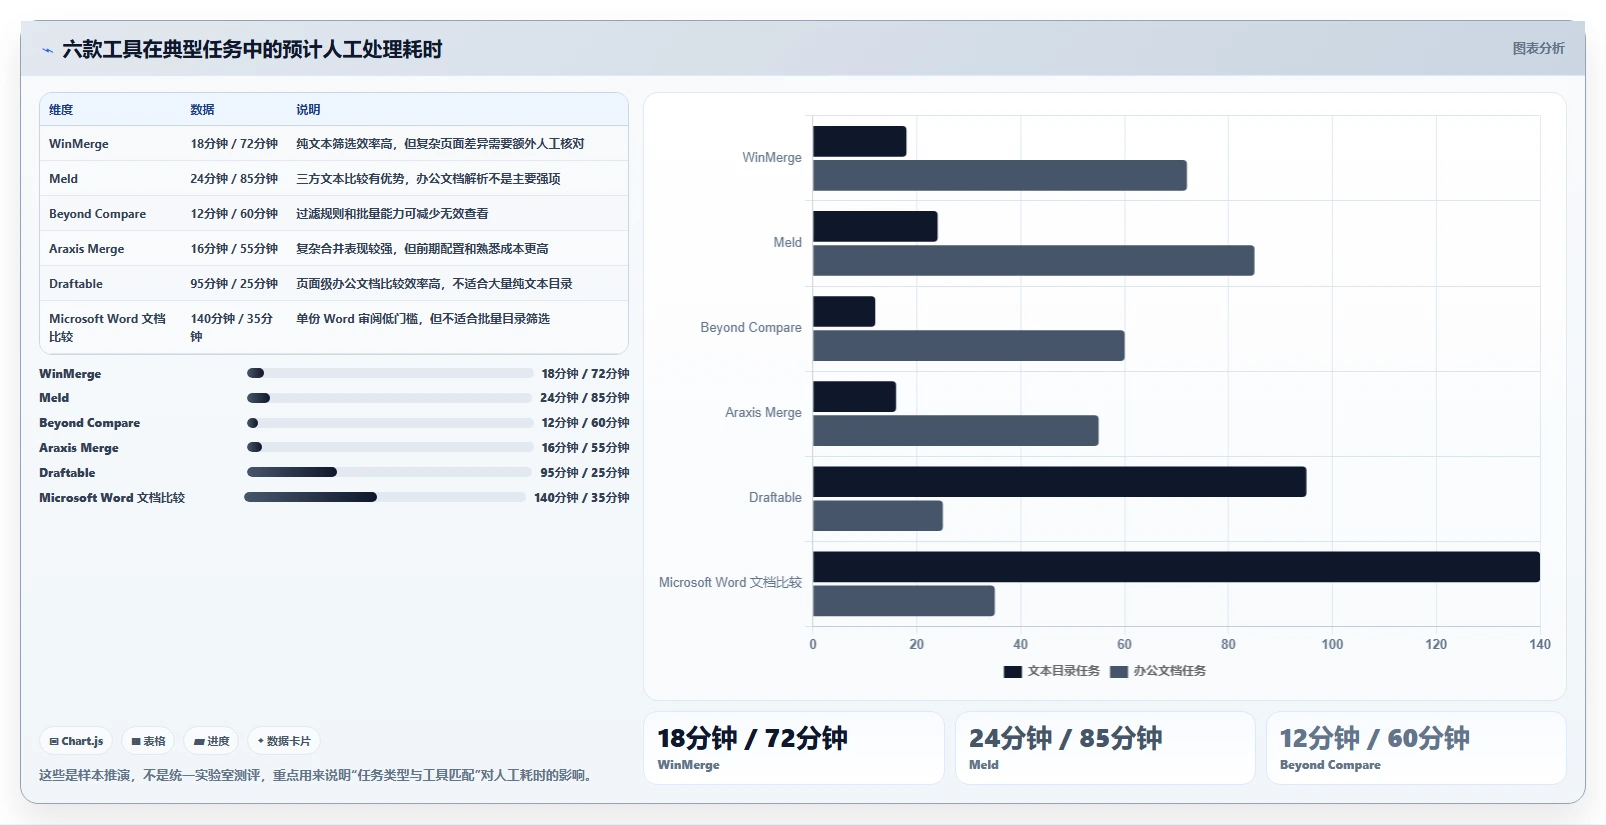
Task: Click the Araxis Merge progress bar track
Action: coord(390,447)
